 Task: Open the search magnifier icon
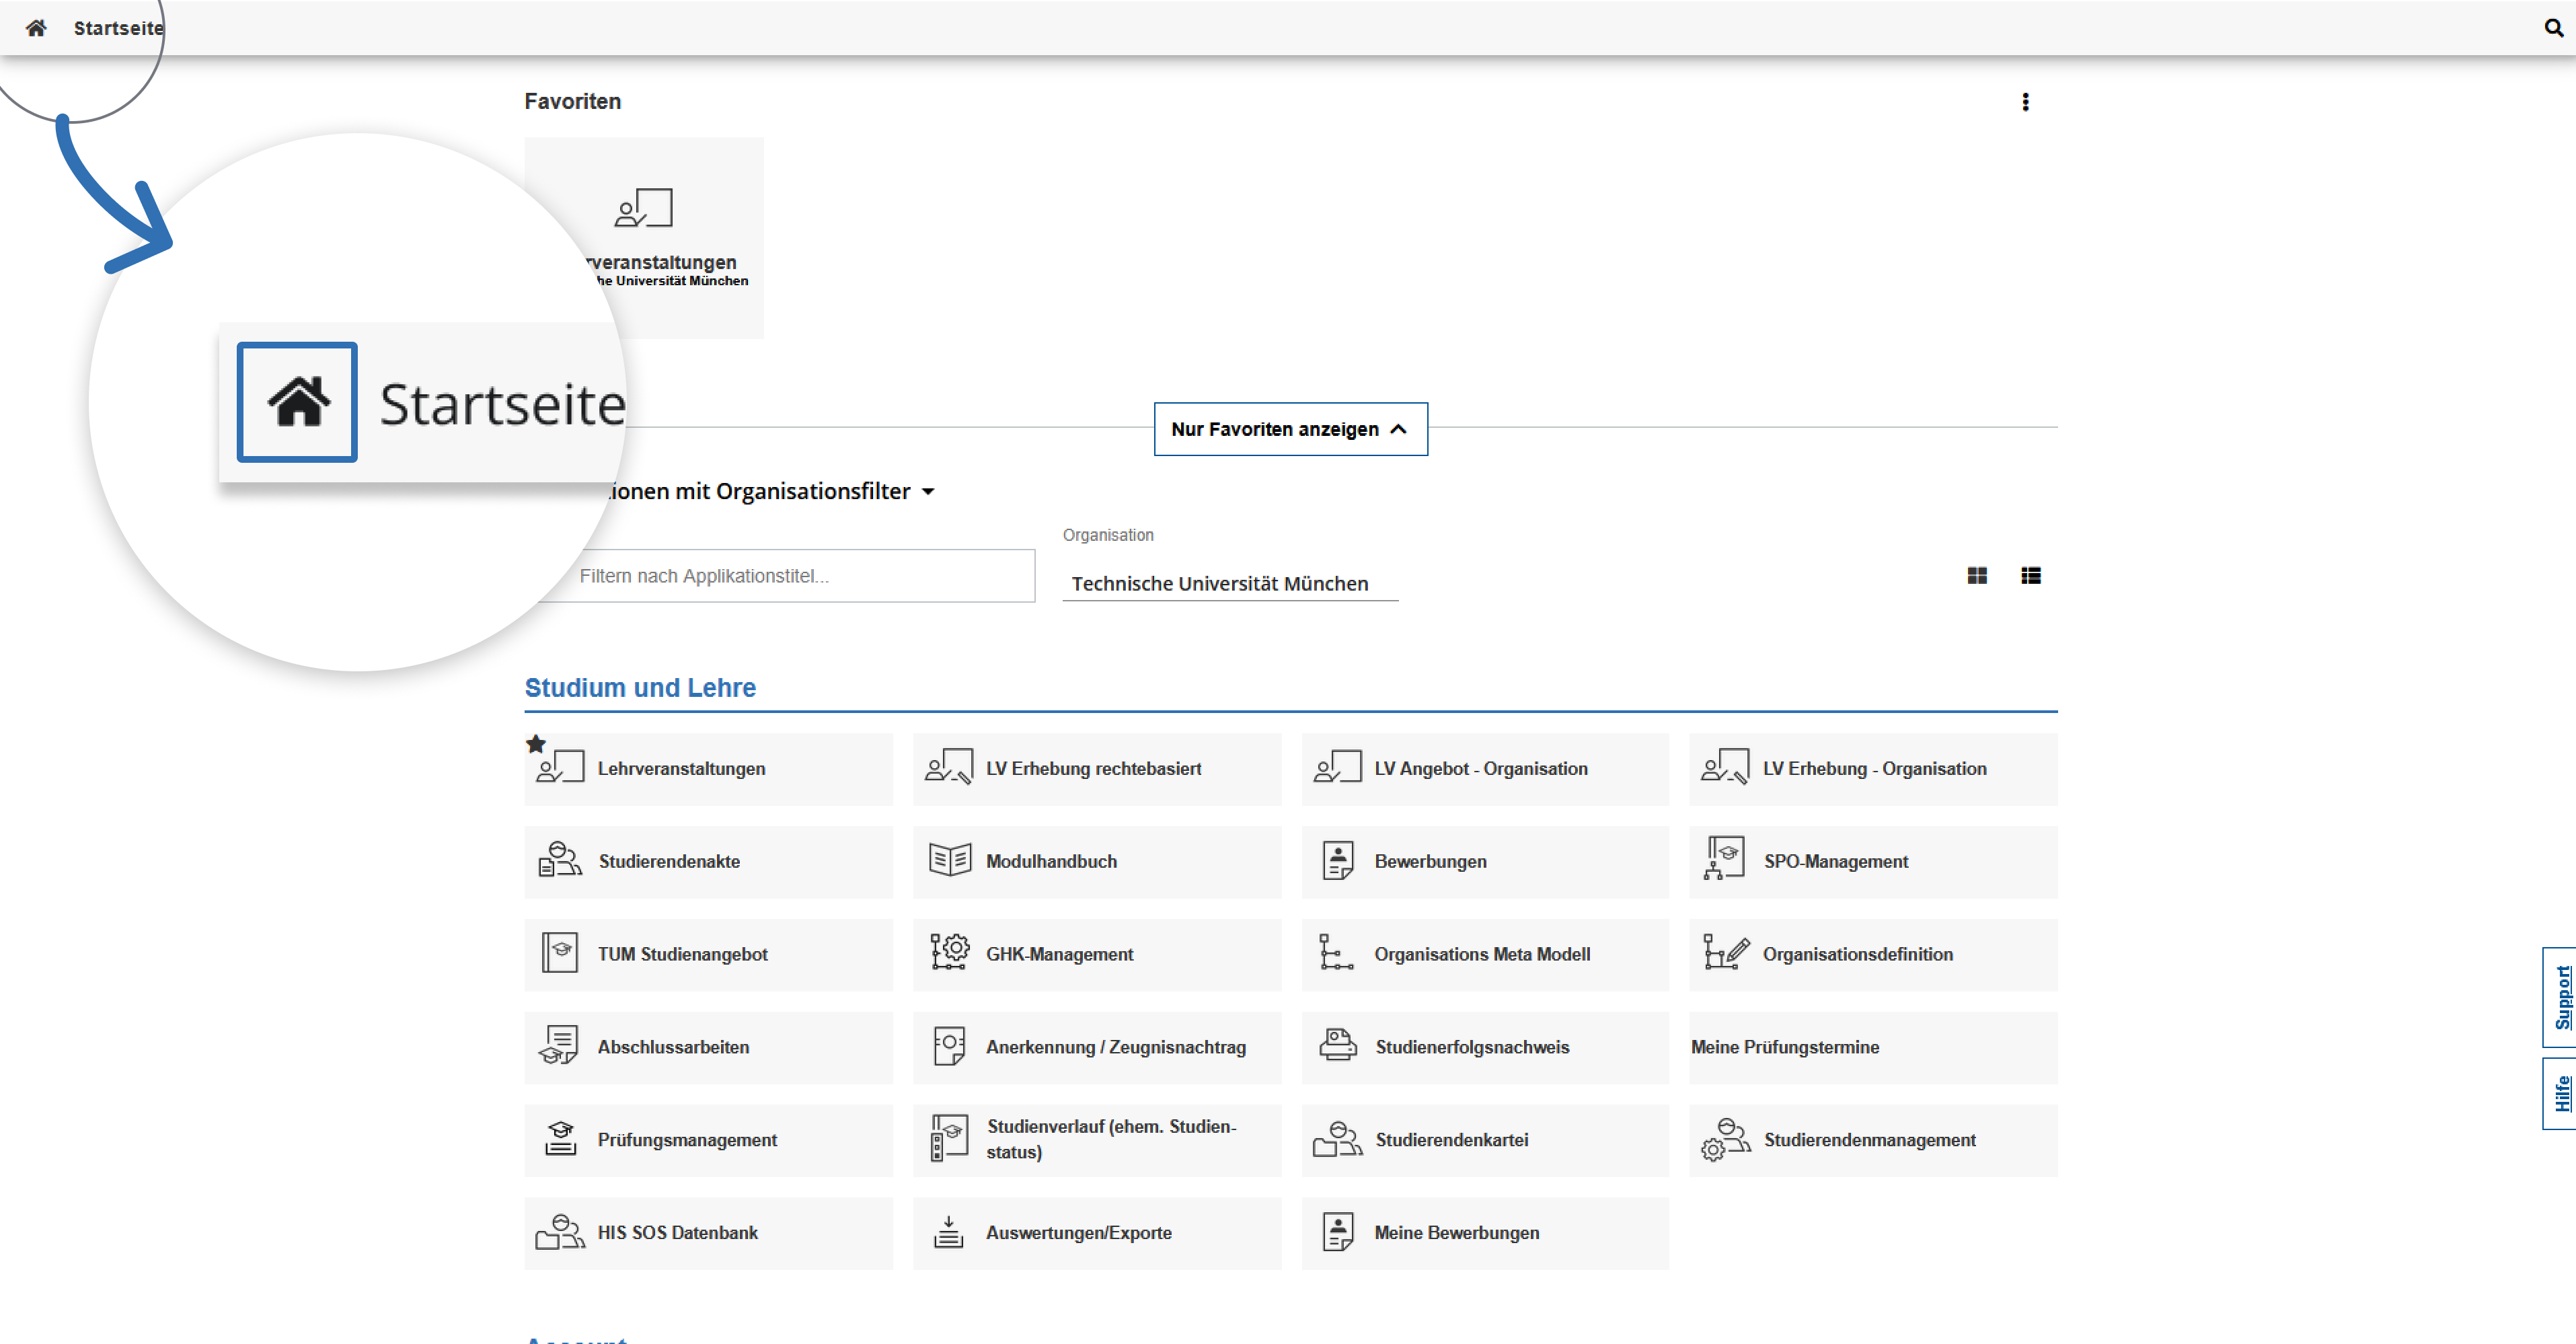point(2553,28)
